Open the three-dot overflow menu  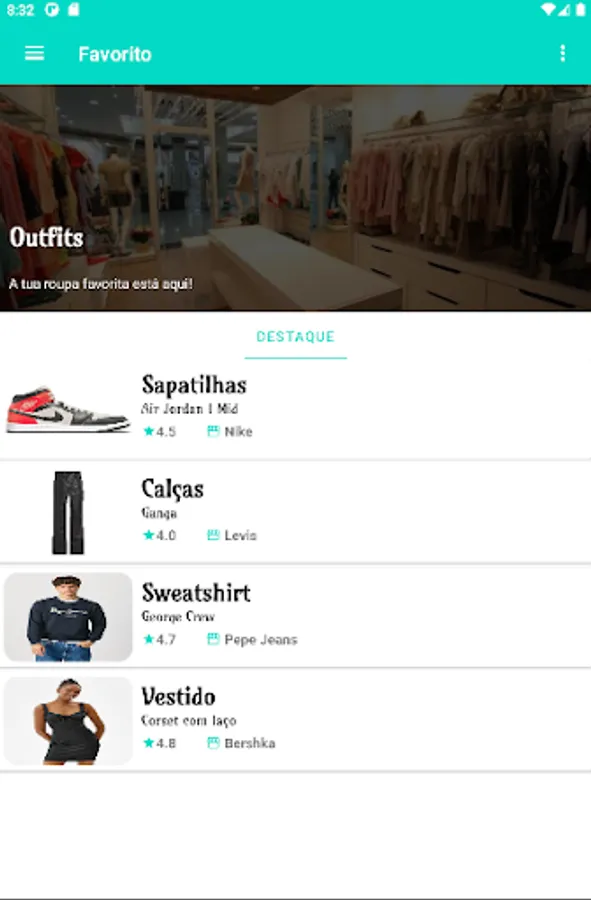562,53
